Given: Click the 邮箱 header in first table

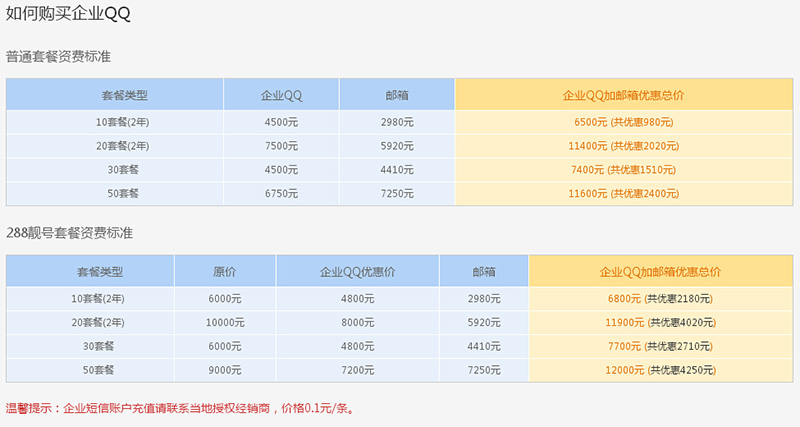Looking at the screenshot, I should (x=396, y=95).
